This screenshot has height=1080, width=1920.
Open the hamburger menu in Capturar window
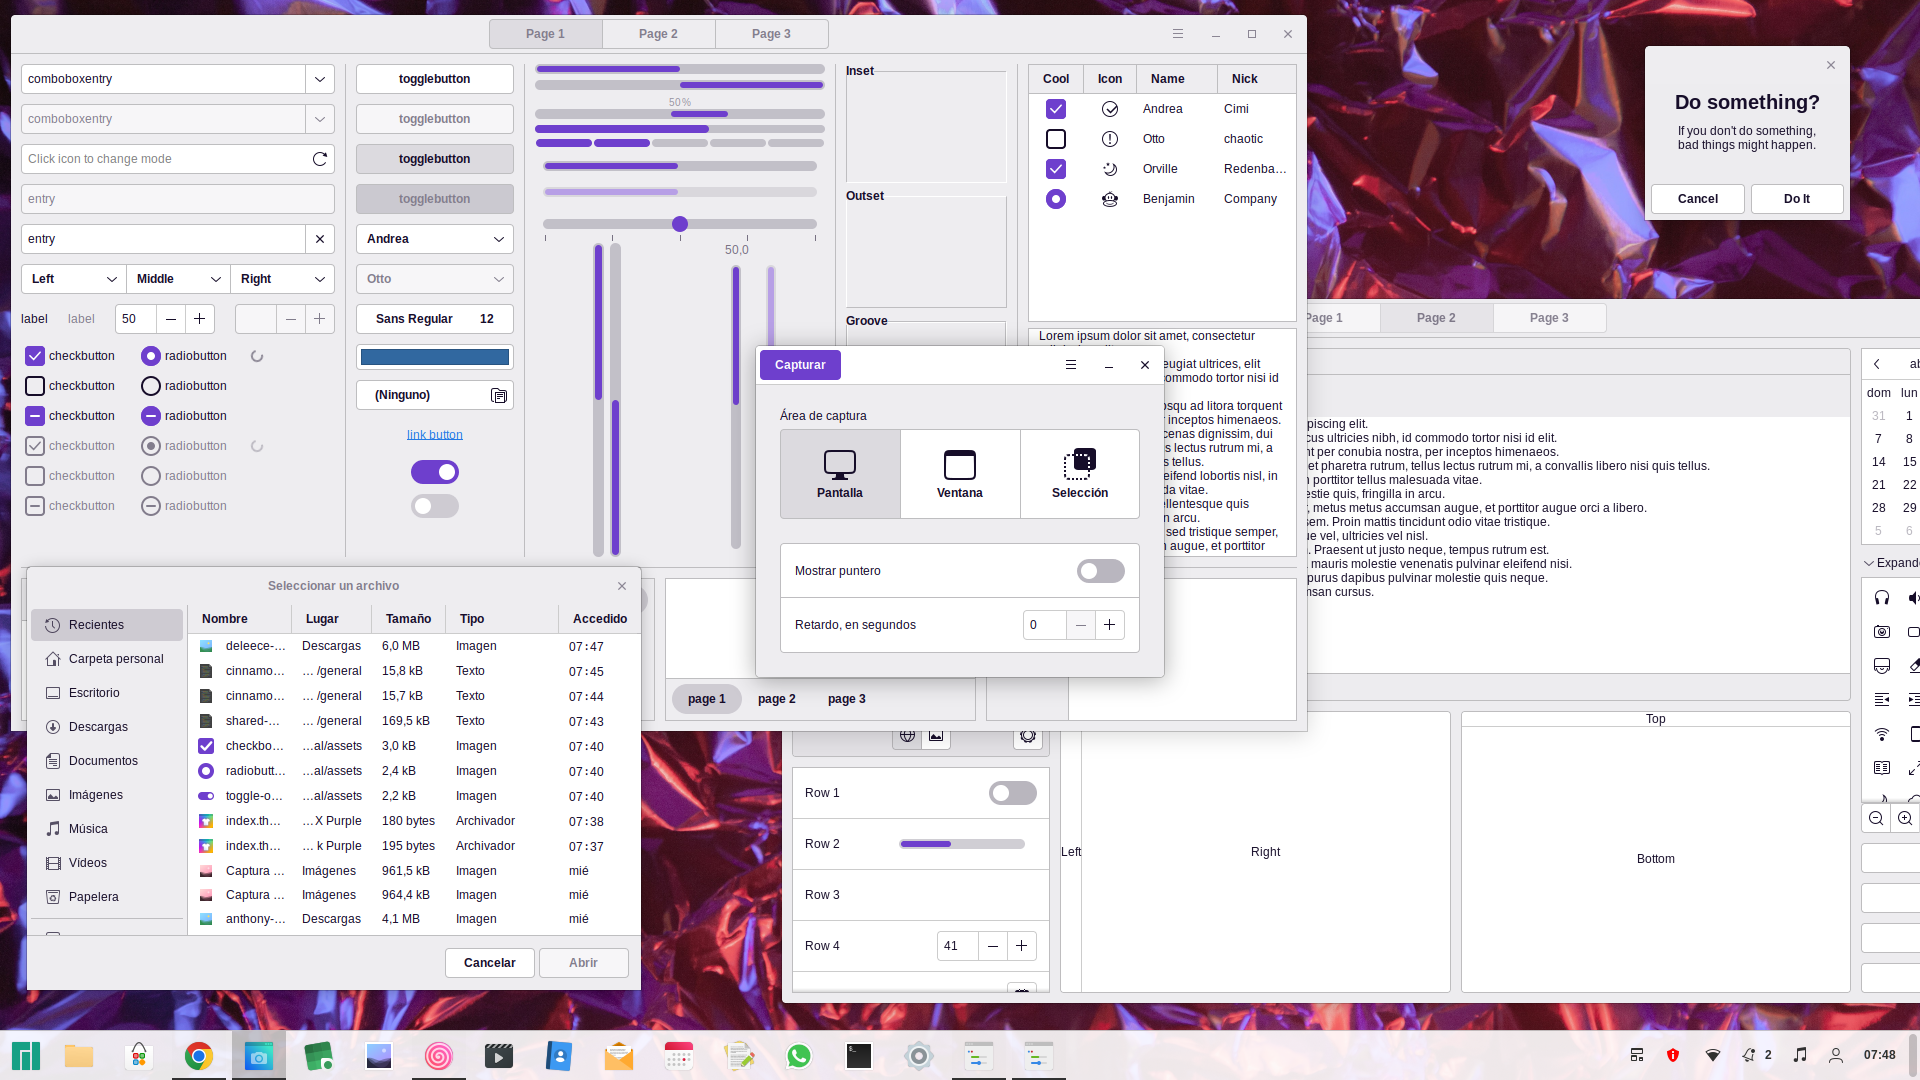(1071, 365)
